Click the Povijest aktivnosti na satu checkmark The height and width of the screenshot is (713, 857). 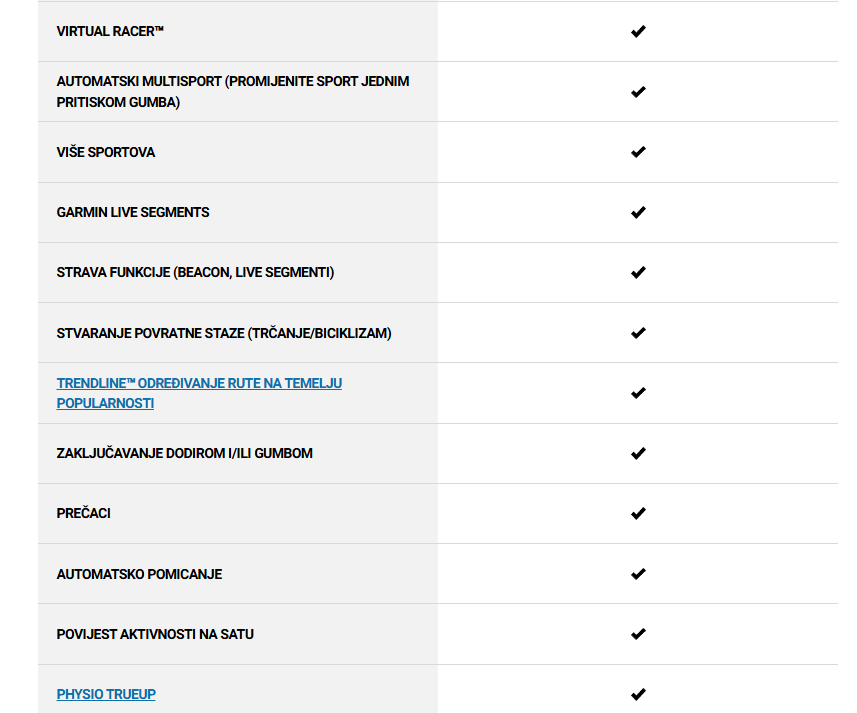click(x=638, y=634)
